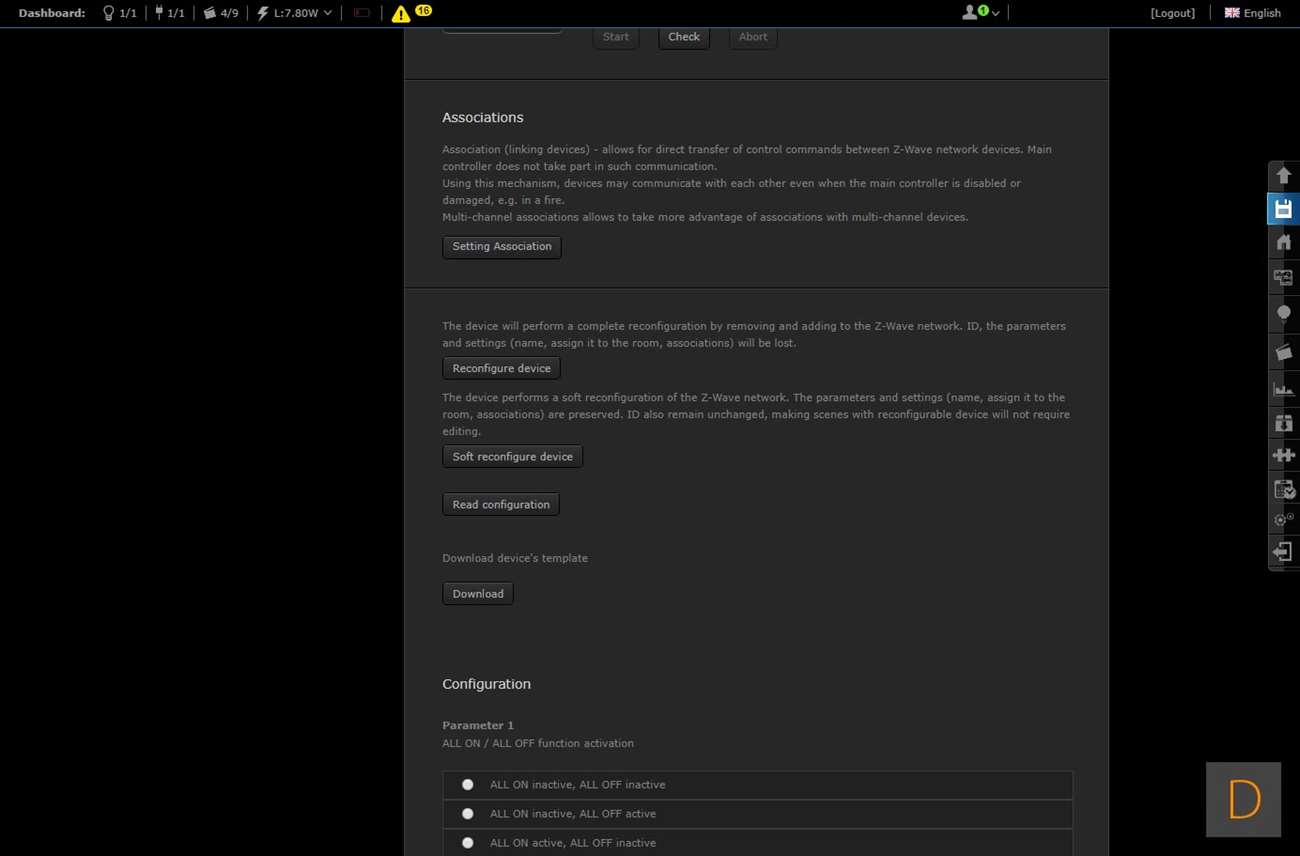Open the energy chart icon in sidebar
Screen dimensions: 1300x856
(x=1284, y=389)
